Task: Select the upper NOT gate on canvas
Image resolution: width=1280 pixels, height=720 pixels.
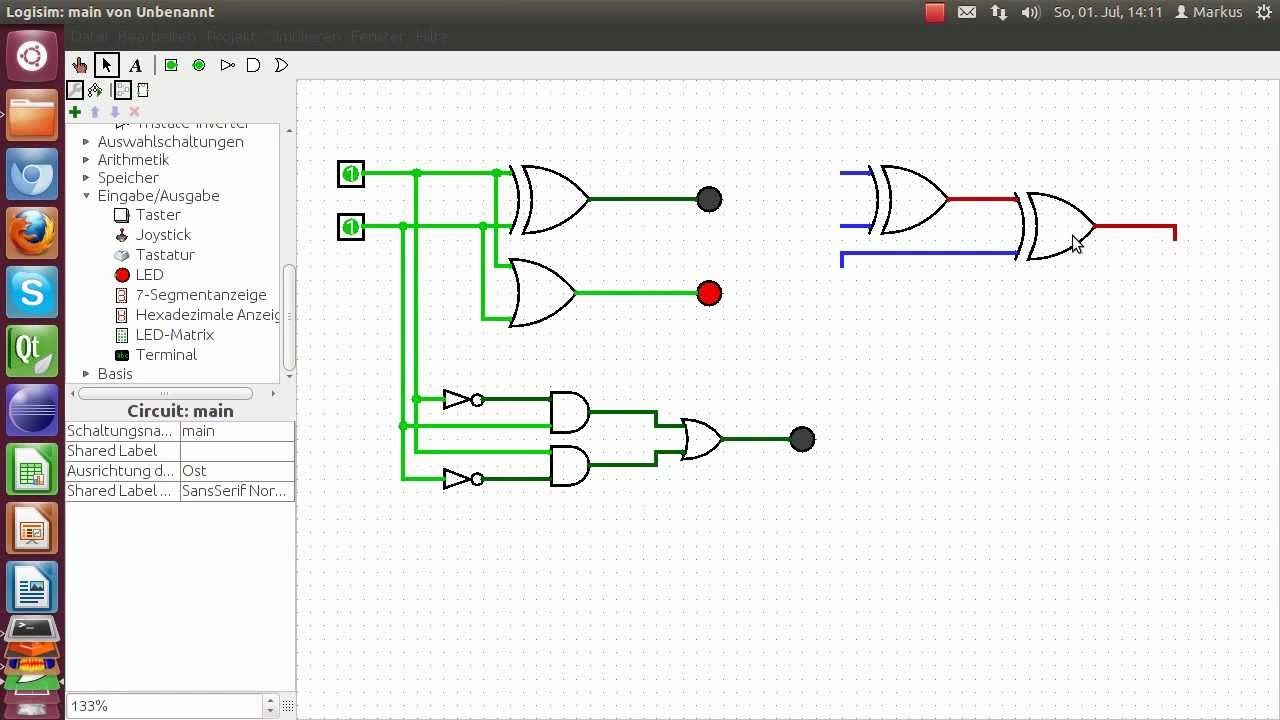Action: click(x=462, y=400)
